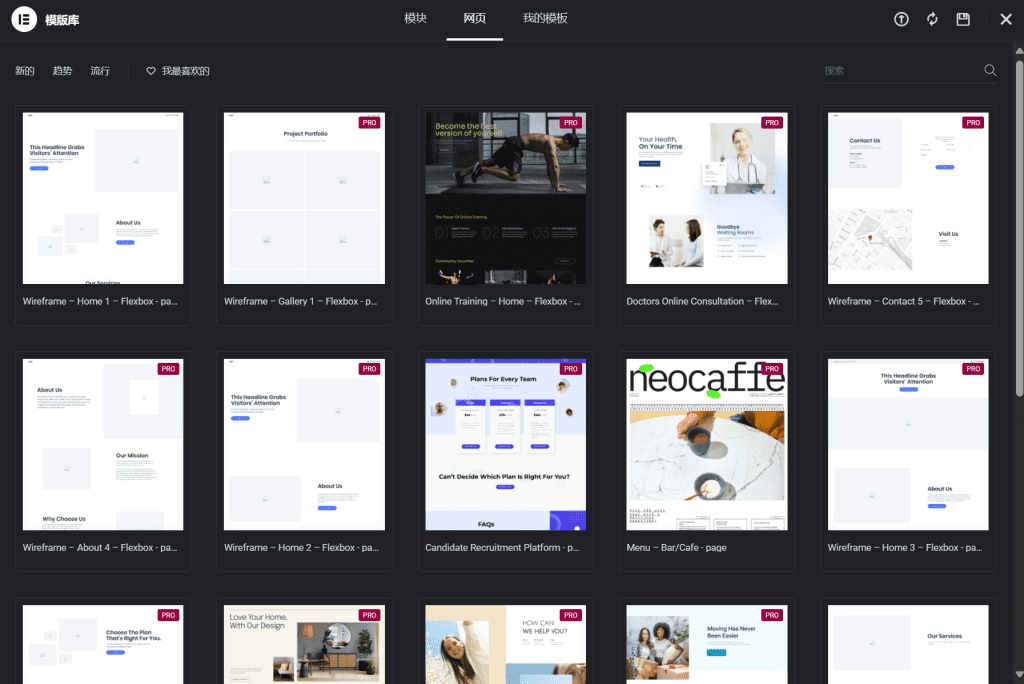The image size is (1024, 684).
Task: Click the PRO badge on Online Training template
Action: tap(570, 122)
